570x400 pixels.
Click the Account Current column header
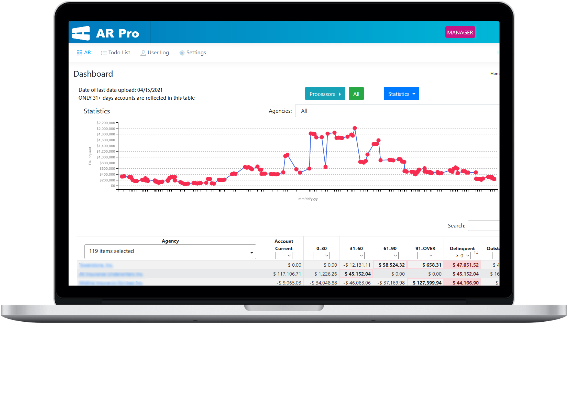284,245
